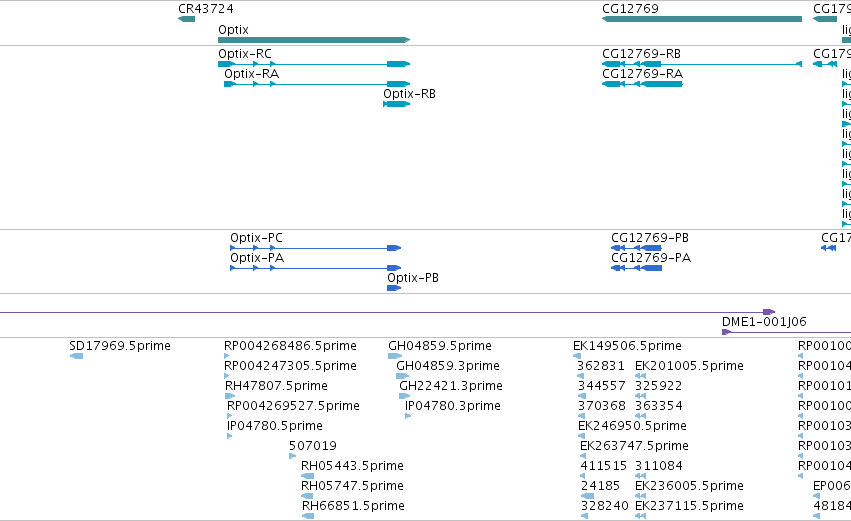The height and width of the screenshot is (521, 851).
Task: Select the EK201005.5prime EST label
Action: (x=689, y=366)
